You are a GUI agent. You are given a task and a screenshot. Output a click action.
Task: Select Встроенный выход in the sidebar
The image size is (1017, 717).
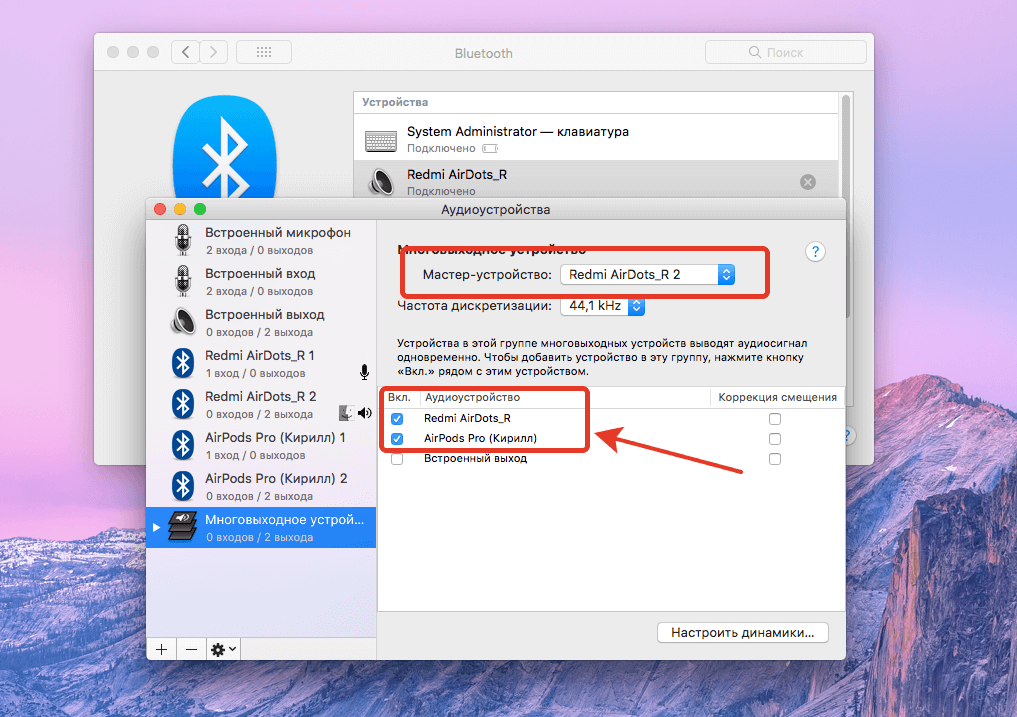tap(264, 321)
